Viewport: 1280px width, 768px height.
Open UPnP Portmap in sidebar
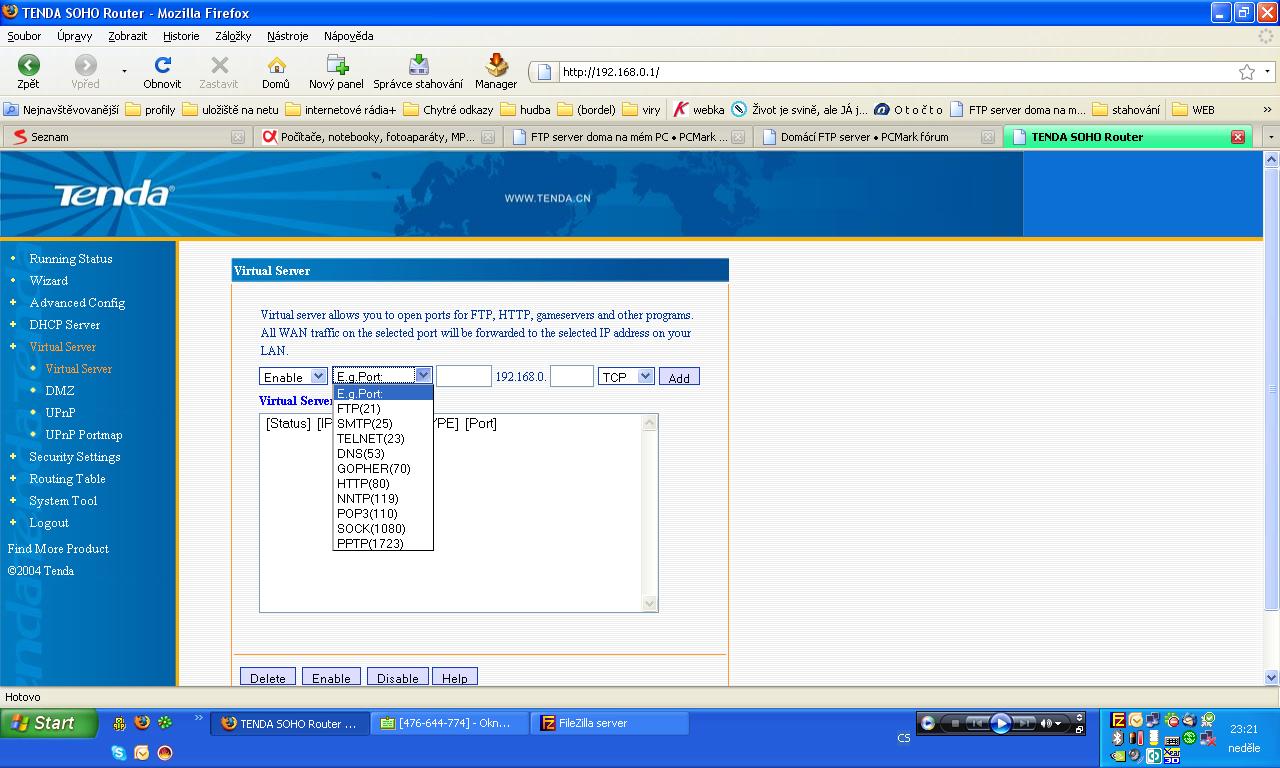coord(84,434)
